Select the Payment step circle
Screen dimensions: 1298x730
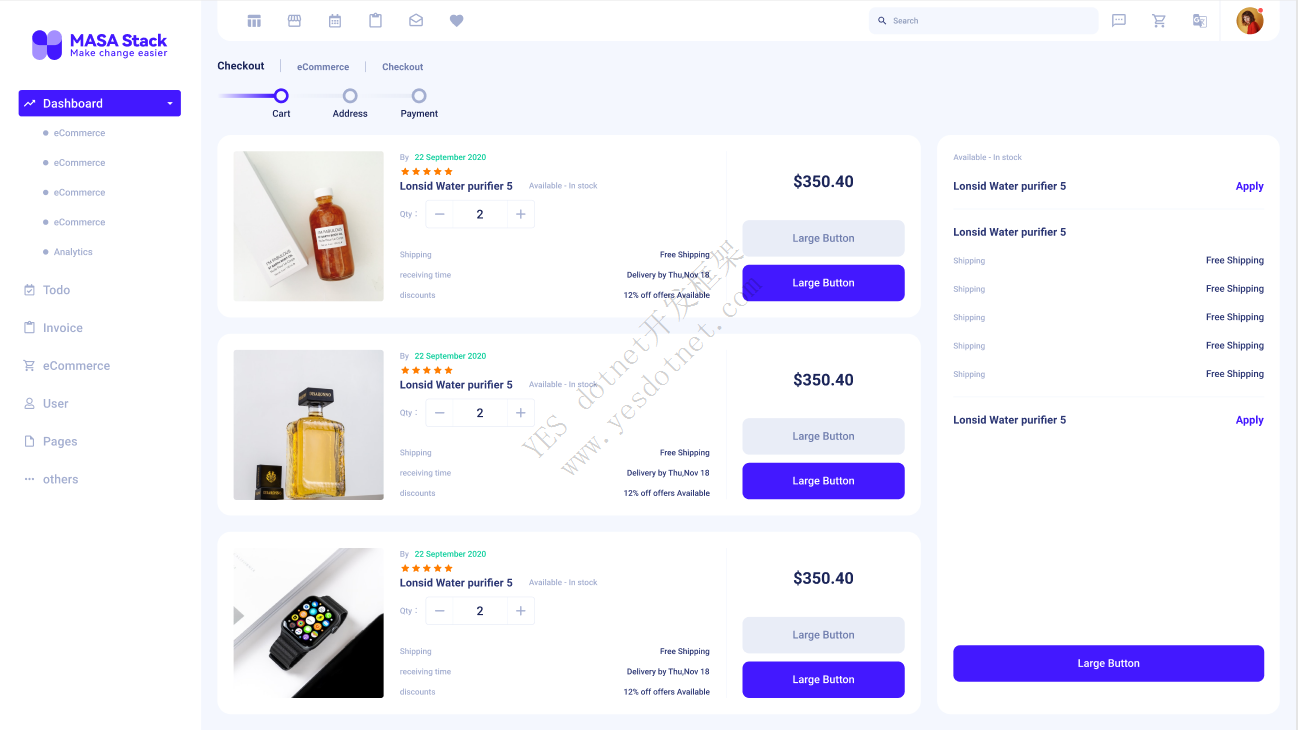[x=419, y=96]
